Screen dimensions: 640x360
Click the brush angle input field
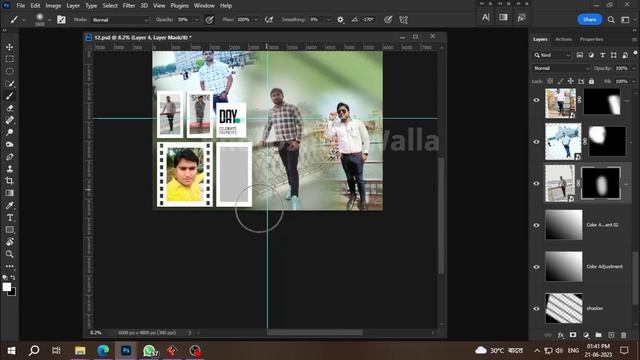pyautogui.click(x=368, y=20)
